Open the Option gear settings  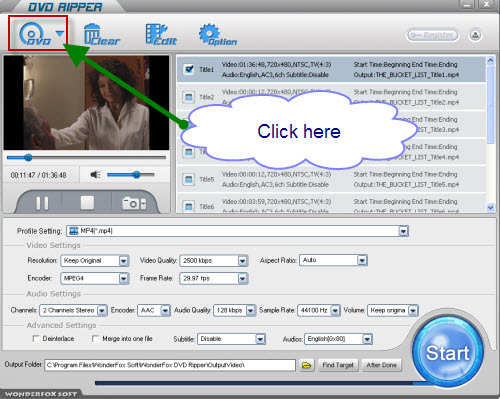(x=218, y=34)
